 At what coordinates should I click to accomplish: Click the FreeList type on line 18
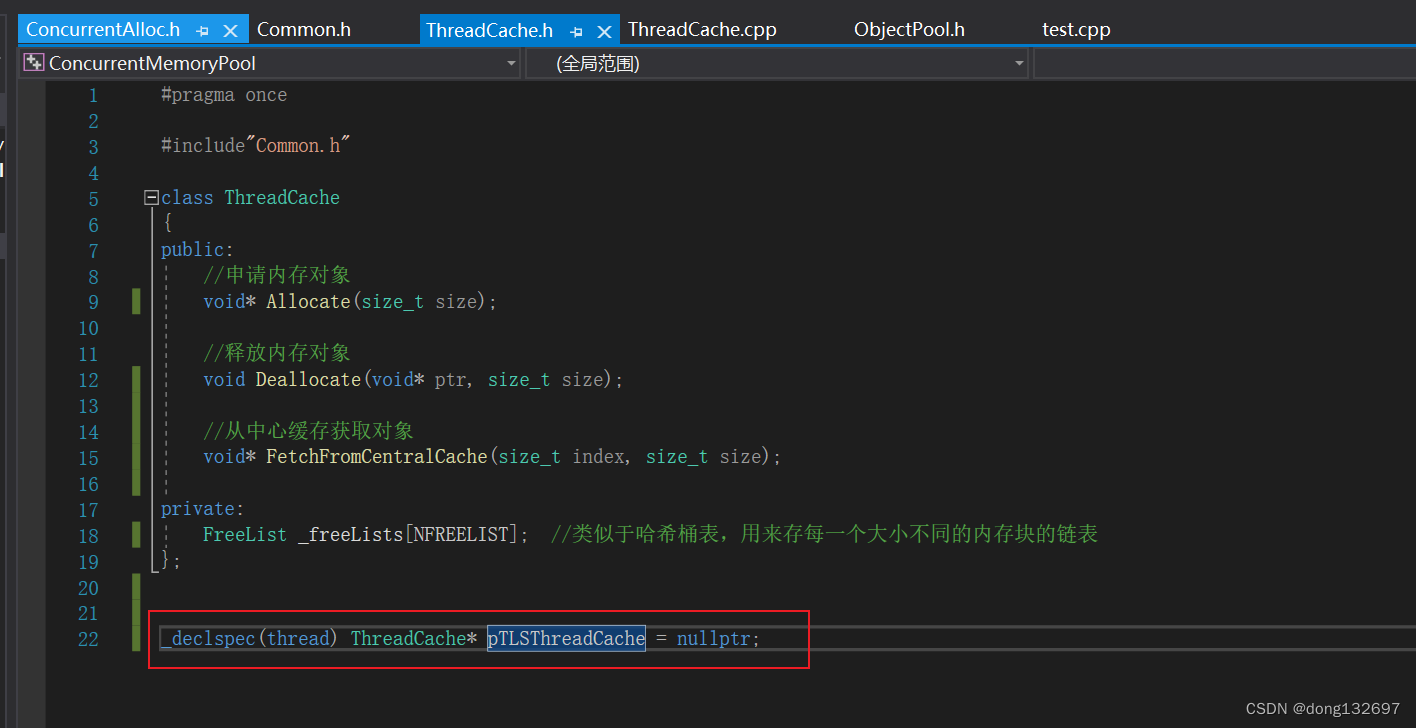coord(245,535)
